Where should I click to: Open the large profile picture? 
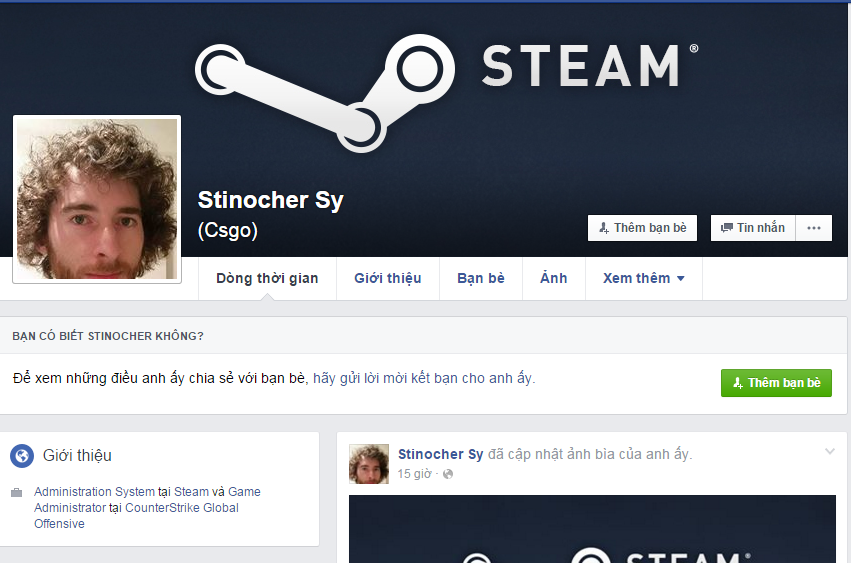[x=97, y=199]
